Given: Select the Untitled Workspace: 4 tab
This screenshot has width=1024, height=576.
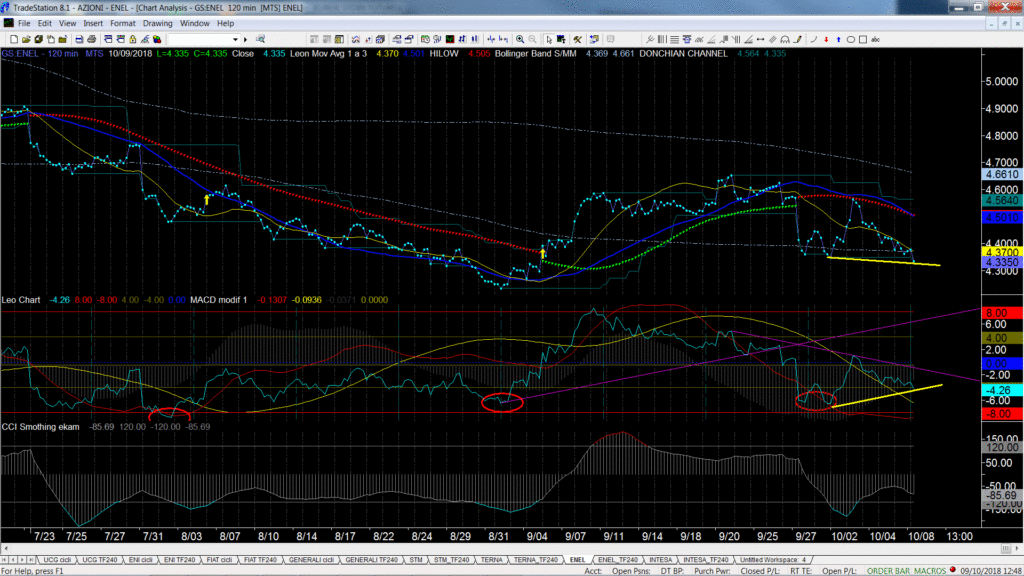Looking at the screenshot, I should coord(773,560).
